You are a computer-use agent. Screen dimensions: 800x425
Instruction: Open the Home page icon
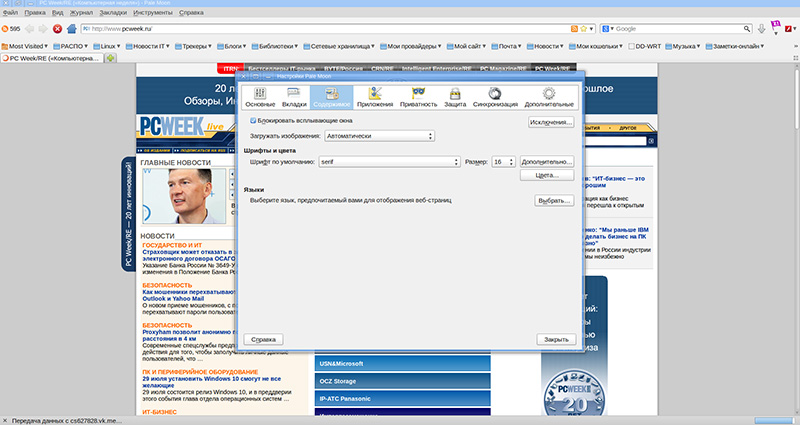click(72, 29)
